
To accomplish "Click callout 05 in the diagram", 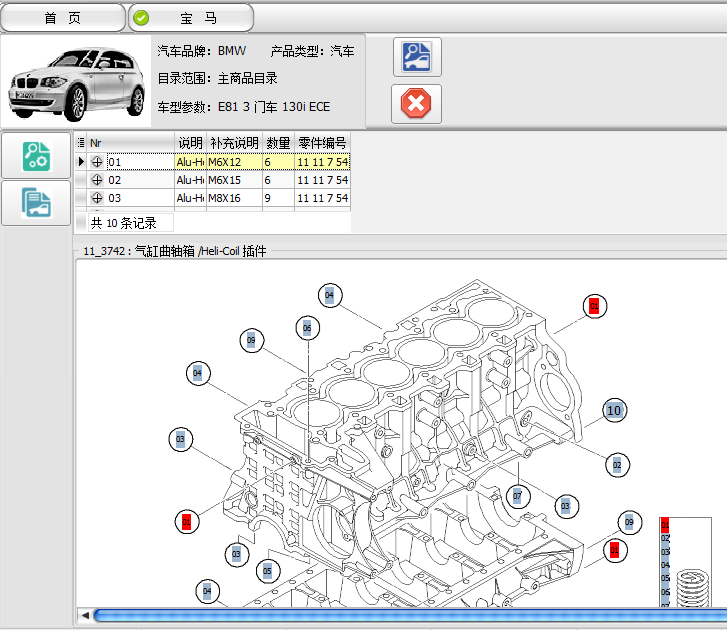I will [x=268, y=571].
